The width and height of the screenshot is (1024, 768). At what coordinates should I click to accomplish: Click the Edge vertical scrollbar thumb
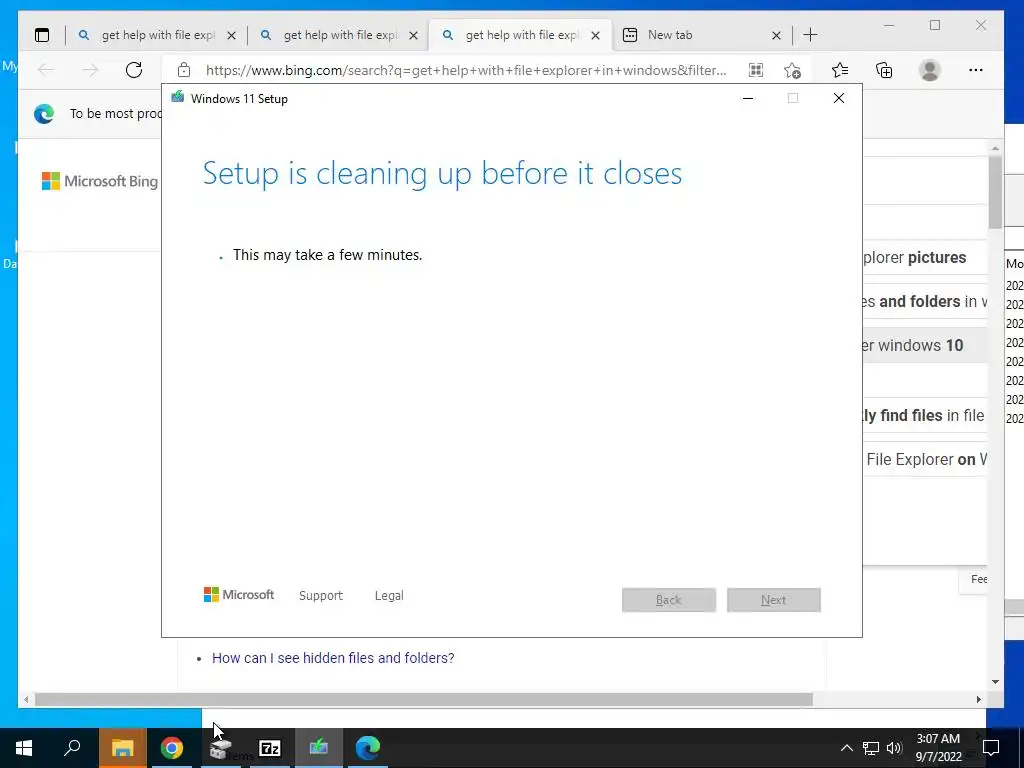pyautogui.click(x=995, y=192)
